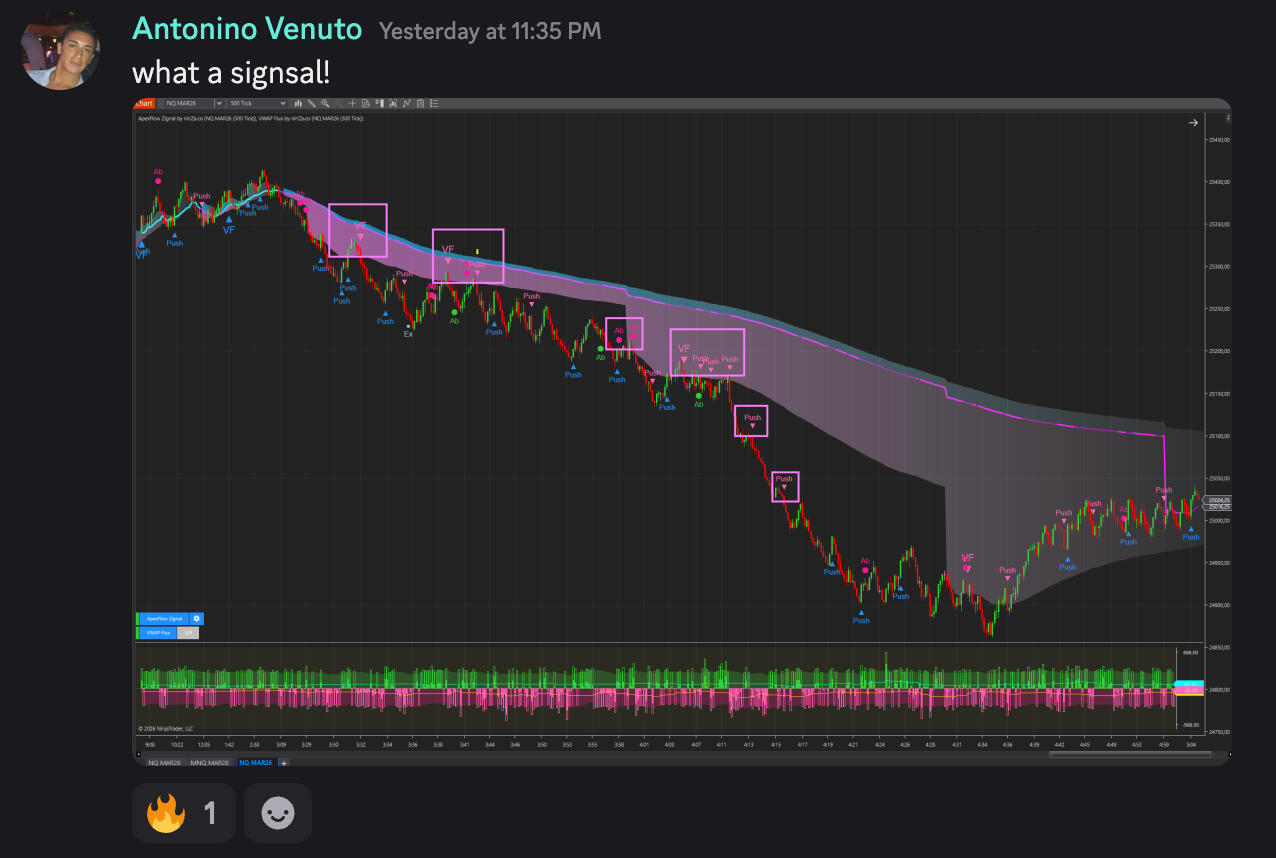
Task: Click the crosshair plus icon in toolbar
Action: coord(353,103)
